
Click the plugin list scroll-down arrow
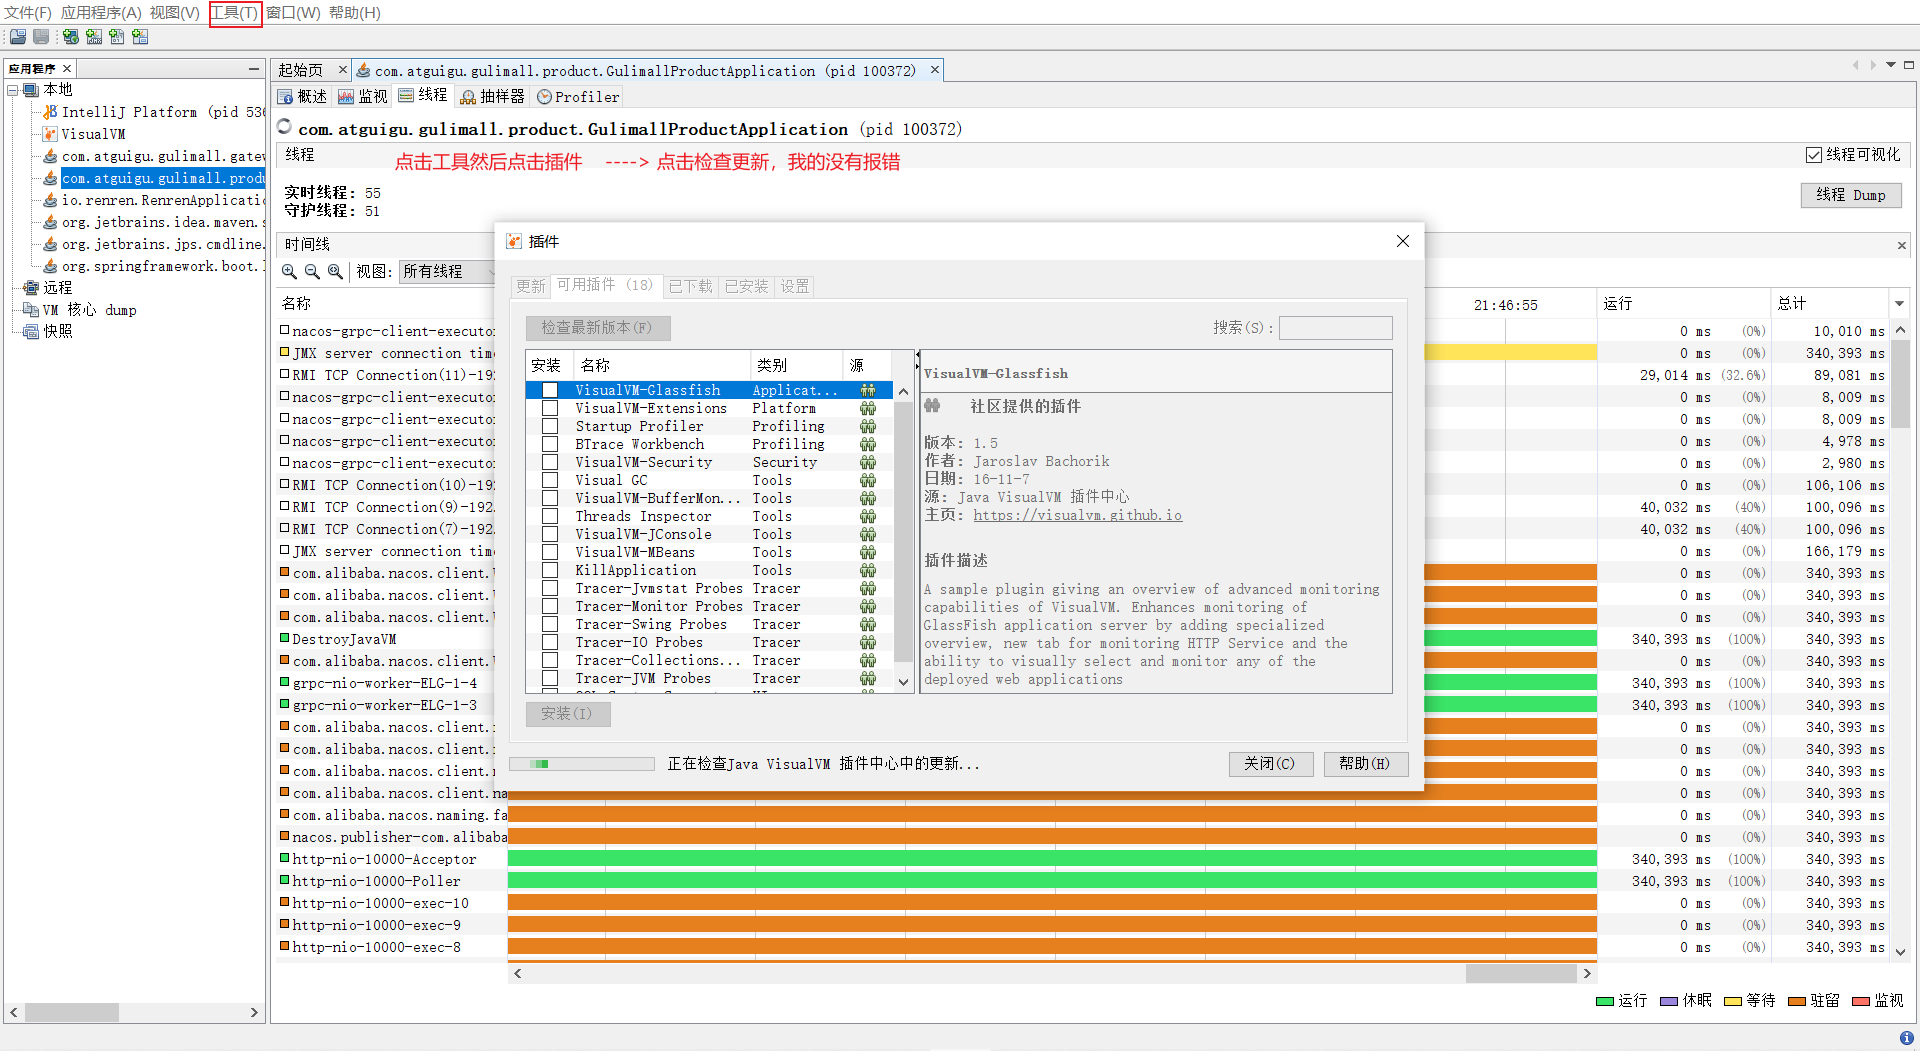coord(903,682)
